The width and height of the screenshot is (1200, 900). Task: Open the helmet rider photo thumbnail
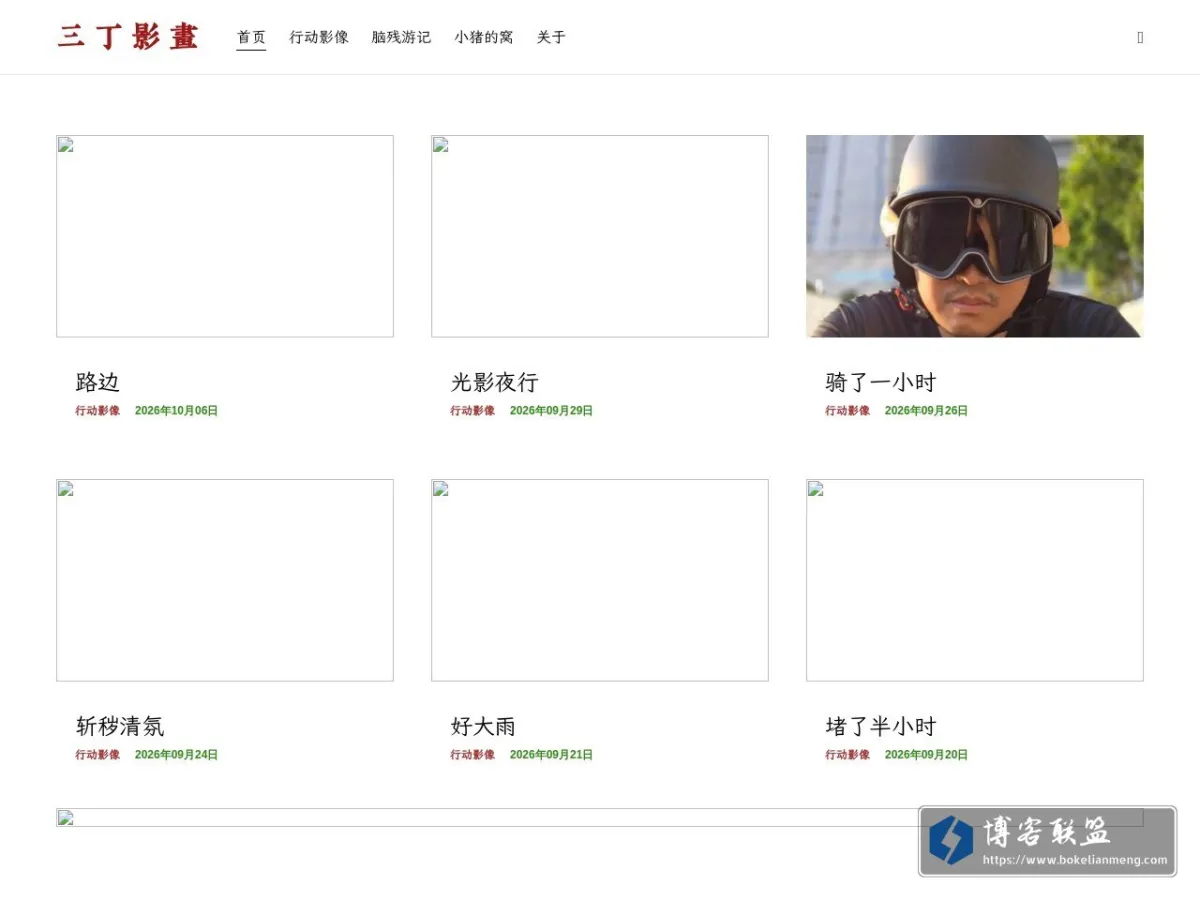point(975,236)
